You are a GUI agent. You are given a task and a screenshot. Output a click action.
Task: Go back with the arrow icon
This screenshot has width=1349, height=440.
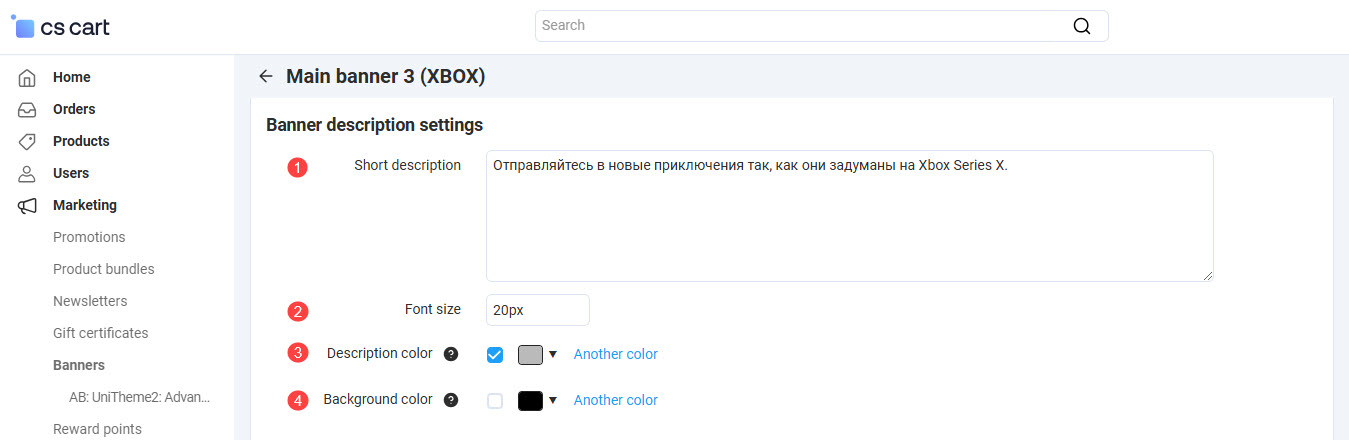[265, 76]
